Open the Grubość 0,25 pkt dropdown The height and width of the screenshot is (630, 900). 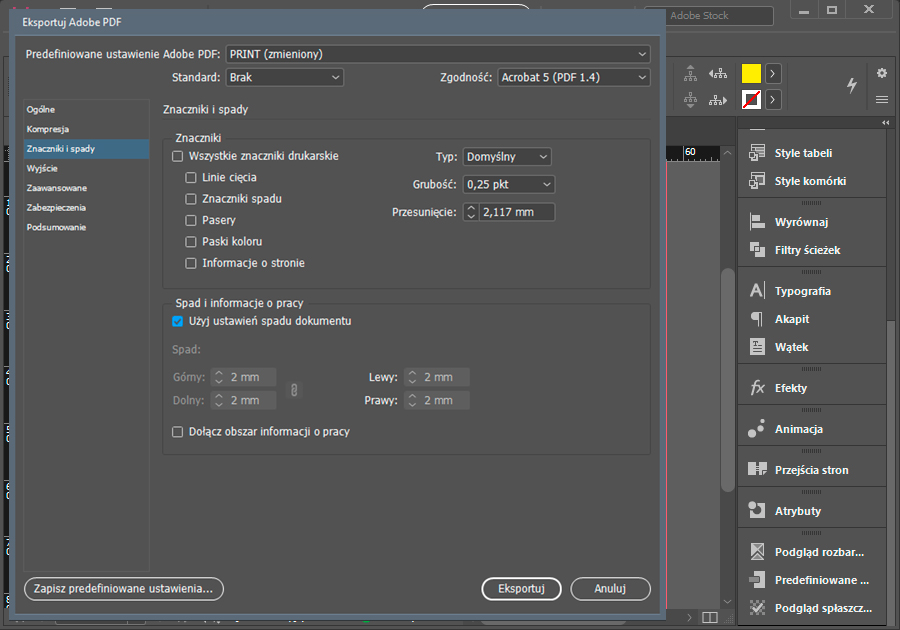click(509, 184)
